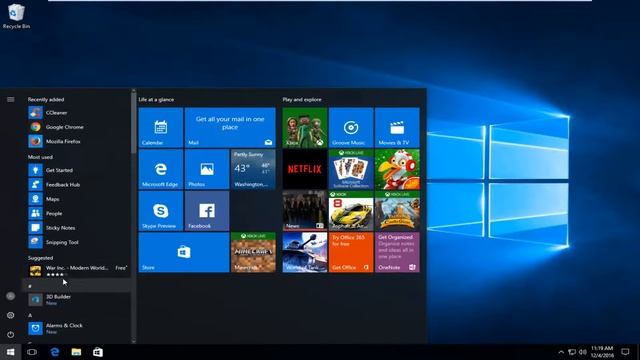Expand the Start menu hamburger button
Viewport: 640px width, 360px height.
pyautogui.click(x=11, y=100)
